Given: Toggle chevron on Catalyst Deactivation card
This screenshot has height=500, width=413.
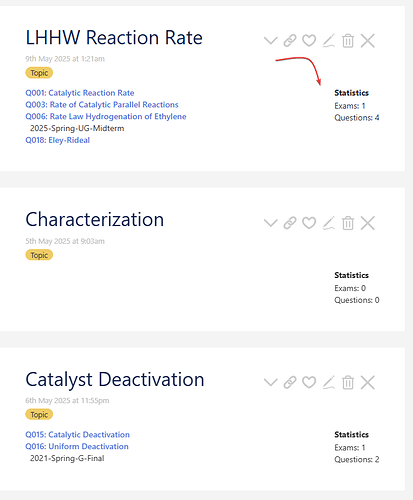Looking at the screenshot, I should coord(270,382).
